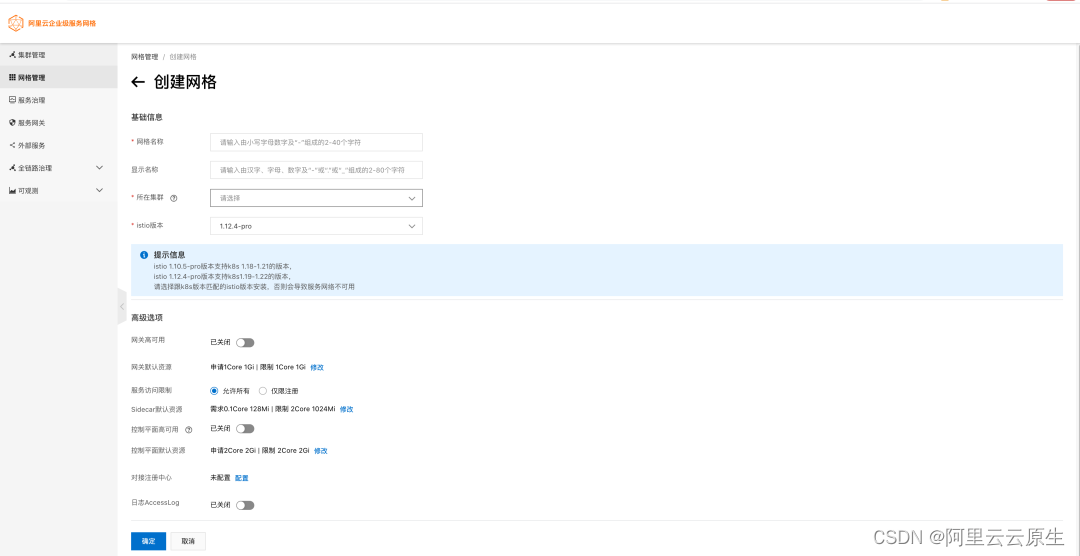Click the 取消 button
1080x556 pixels.
[188, 541]
